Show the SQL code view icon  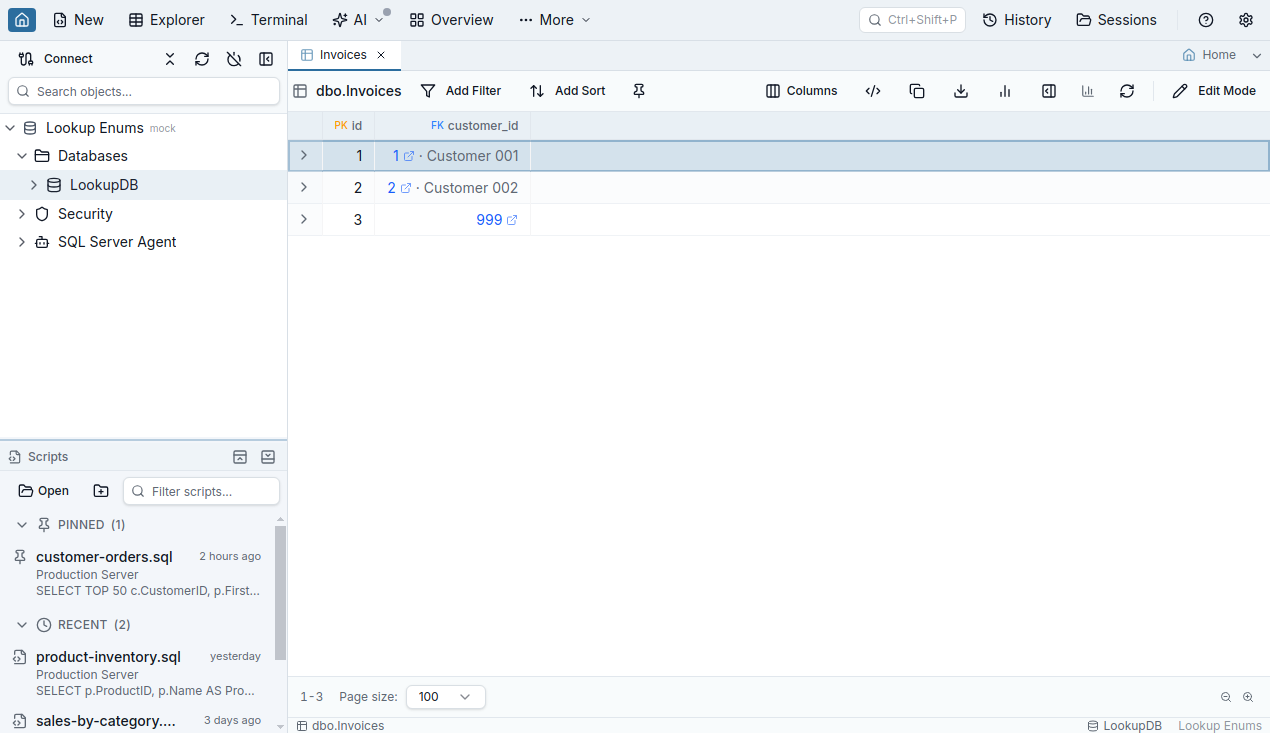coord(873,91)
